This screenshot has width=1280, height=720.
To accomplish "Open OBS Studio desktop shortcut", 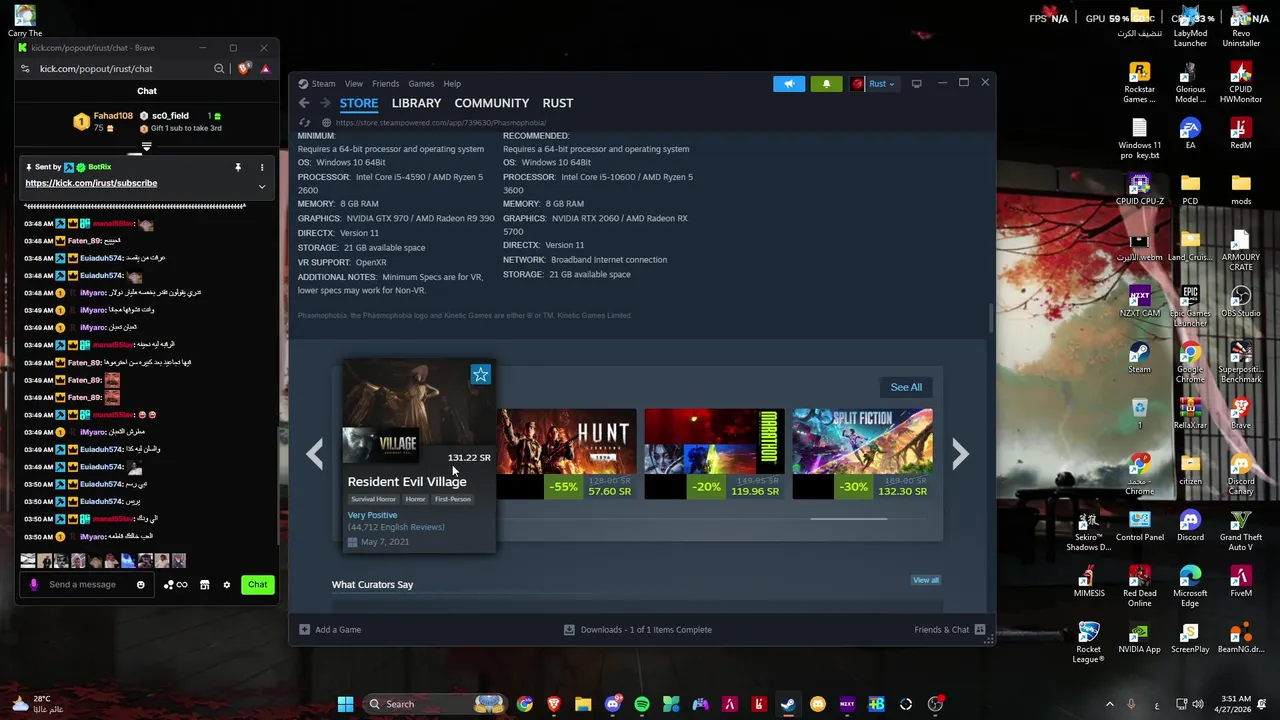I will coord(1241,303).
